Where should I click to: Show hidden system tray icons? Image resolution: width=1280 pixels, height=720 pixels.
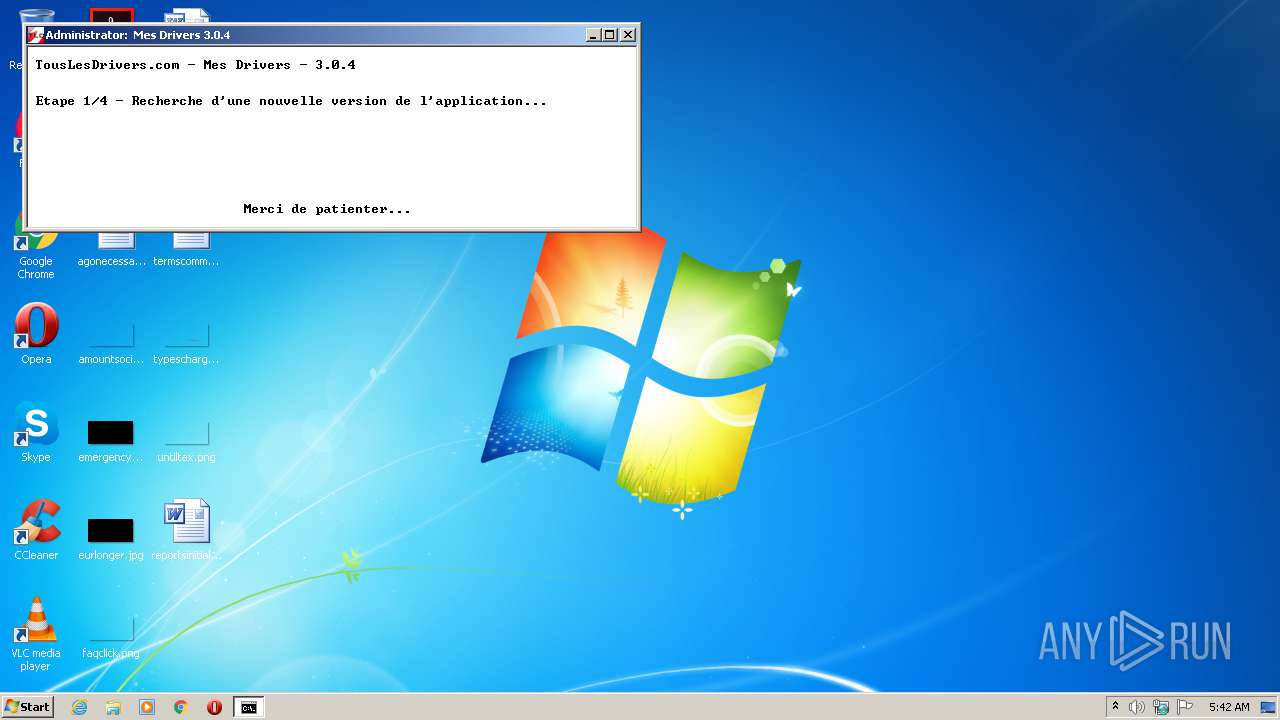[1115, 707]
